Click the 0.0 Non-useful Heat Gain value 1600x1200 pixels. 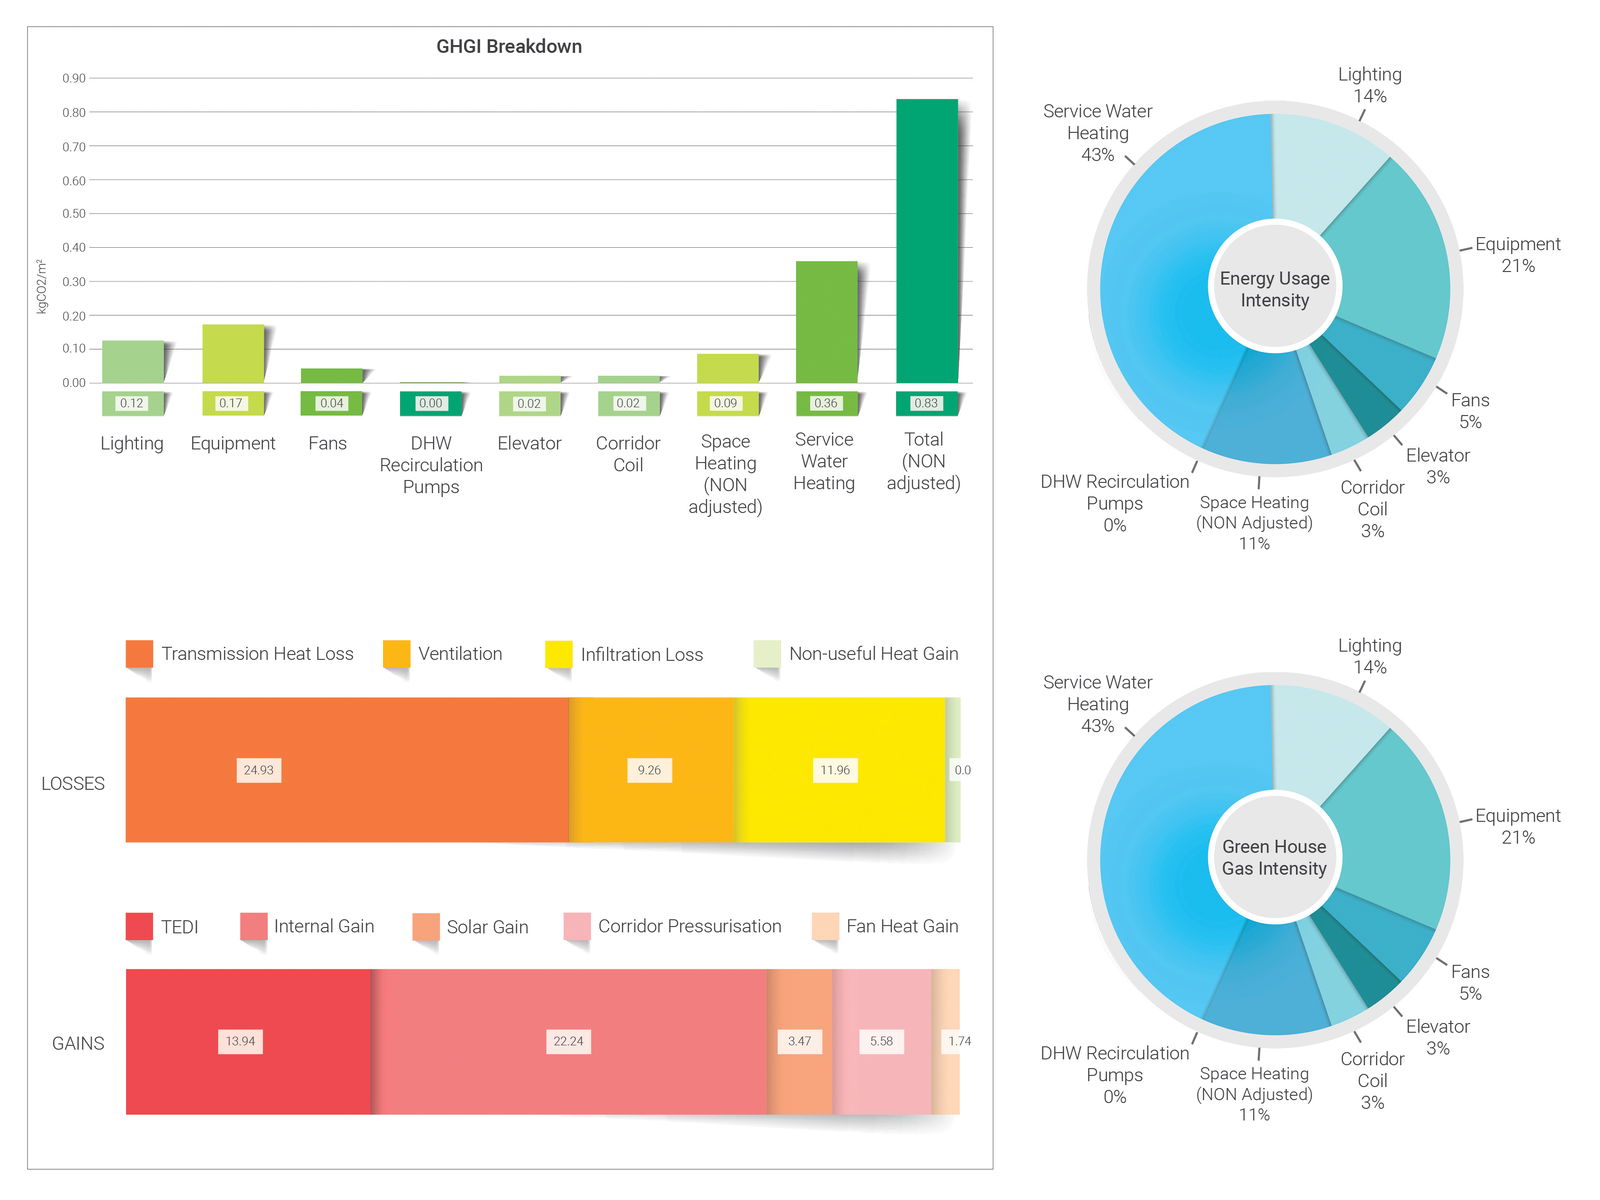click(x=962, y=770)
